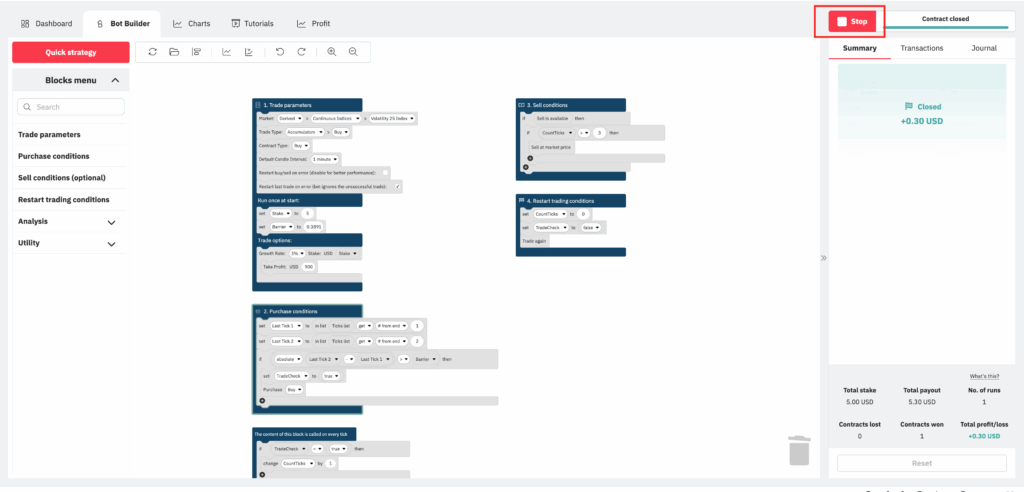The height and width of the screenshot is (492, 1024).
Task: Click the icon beside '1. Trade parameters' header
Action: coord(258,105)
